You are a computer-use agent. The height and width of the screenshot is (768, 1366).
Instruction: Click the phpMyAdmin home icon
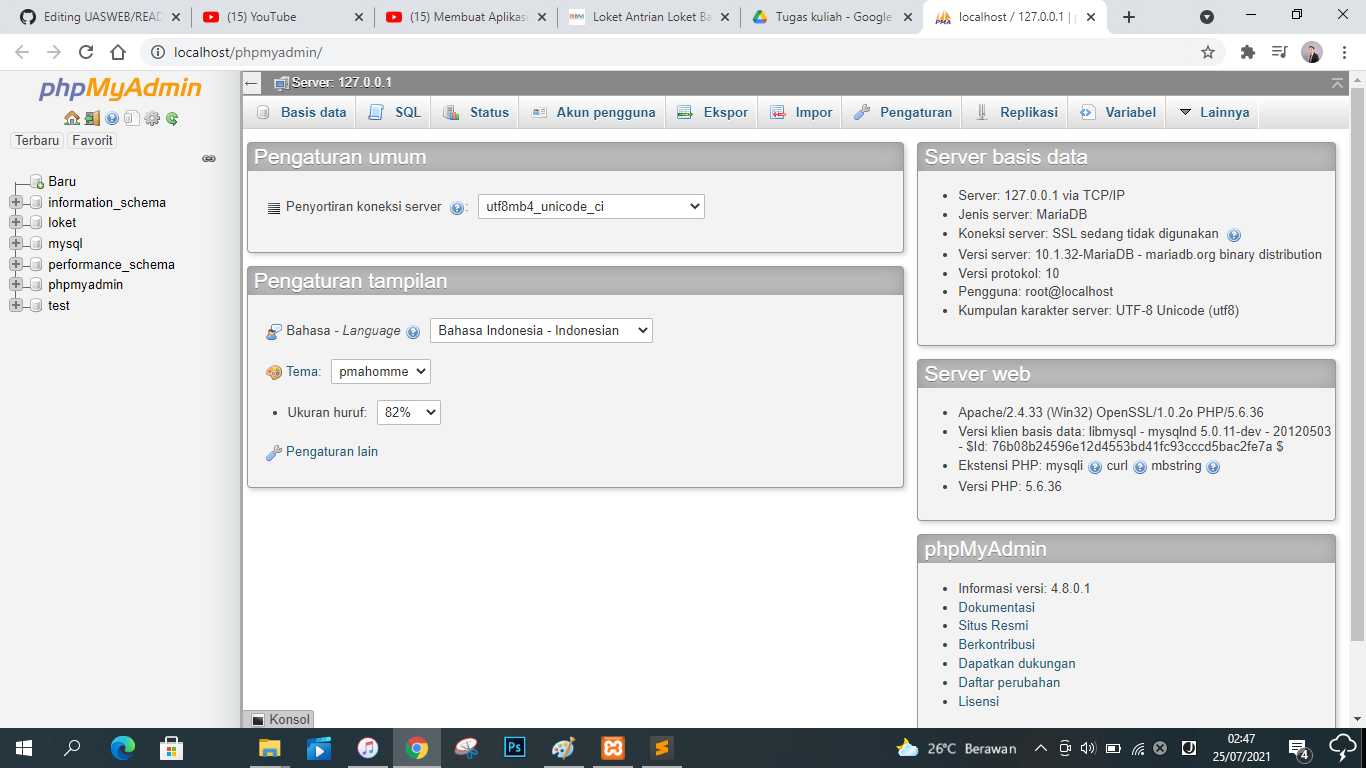pos(71,118)
